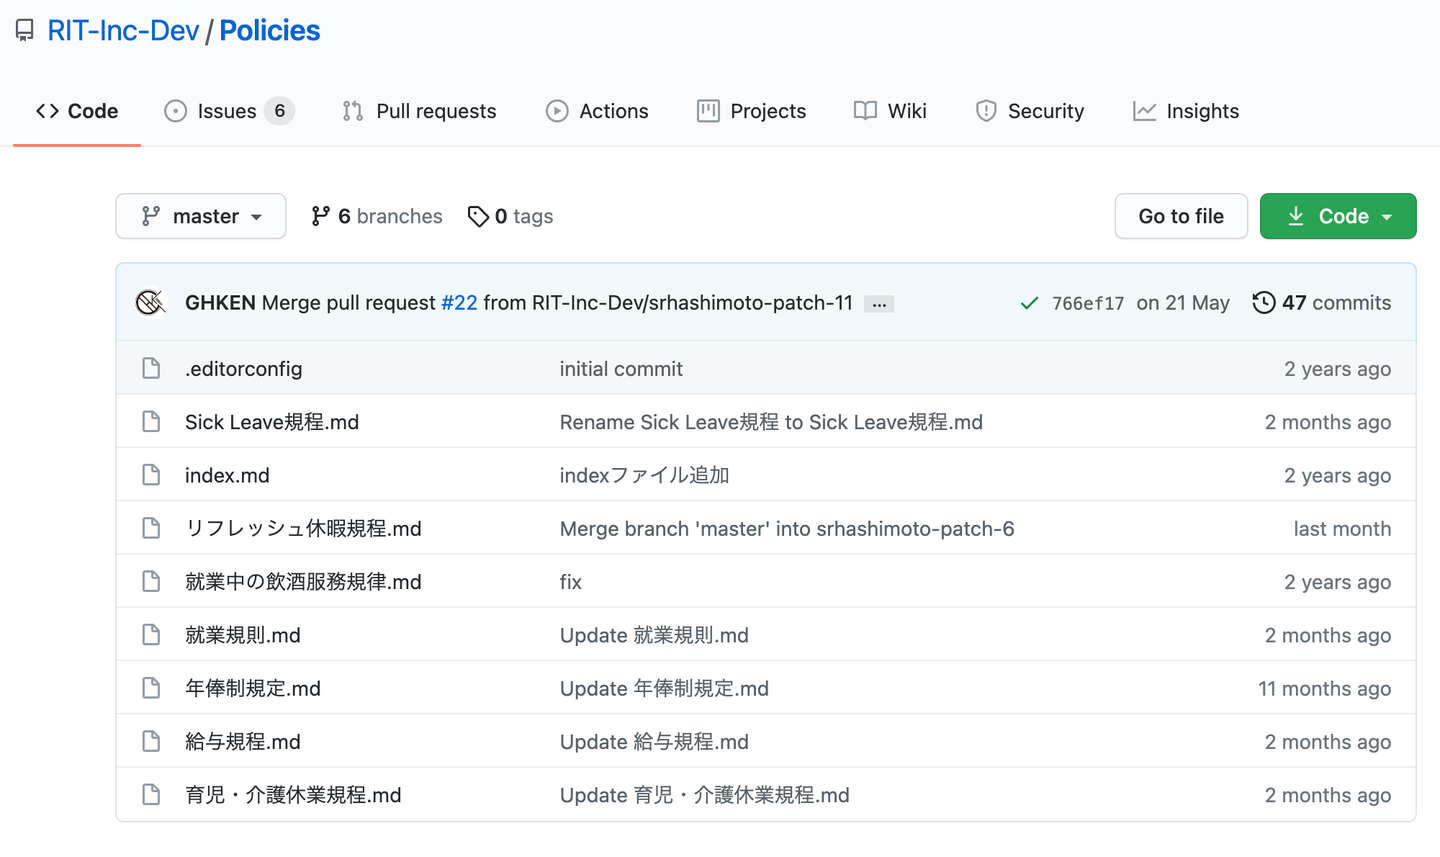View the 47 commits history
Image resolution: width=1440 pixels, height=857 pixels.
tap(1336, 302)
